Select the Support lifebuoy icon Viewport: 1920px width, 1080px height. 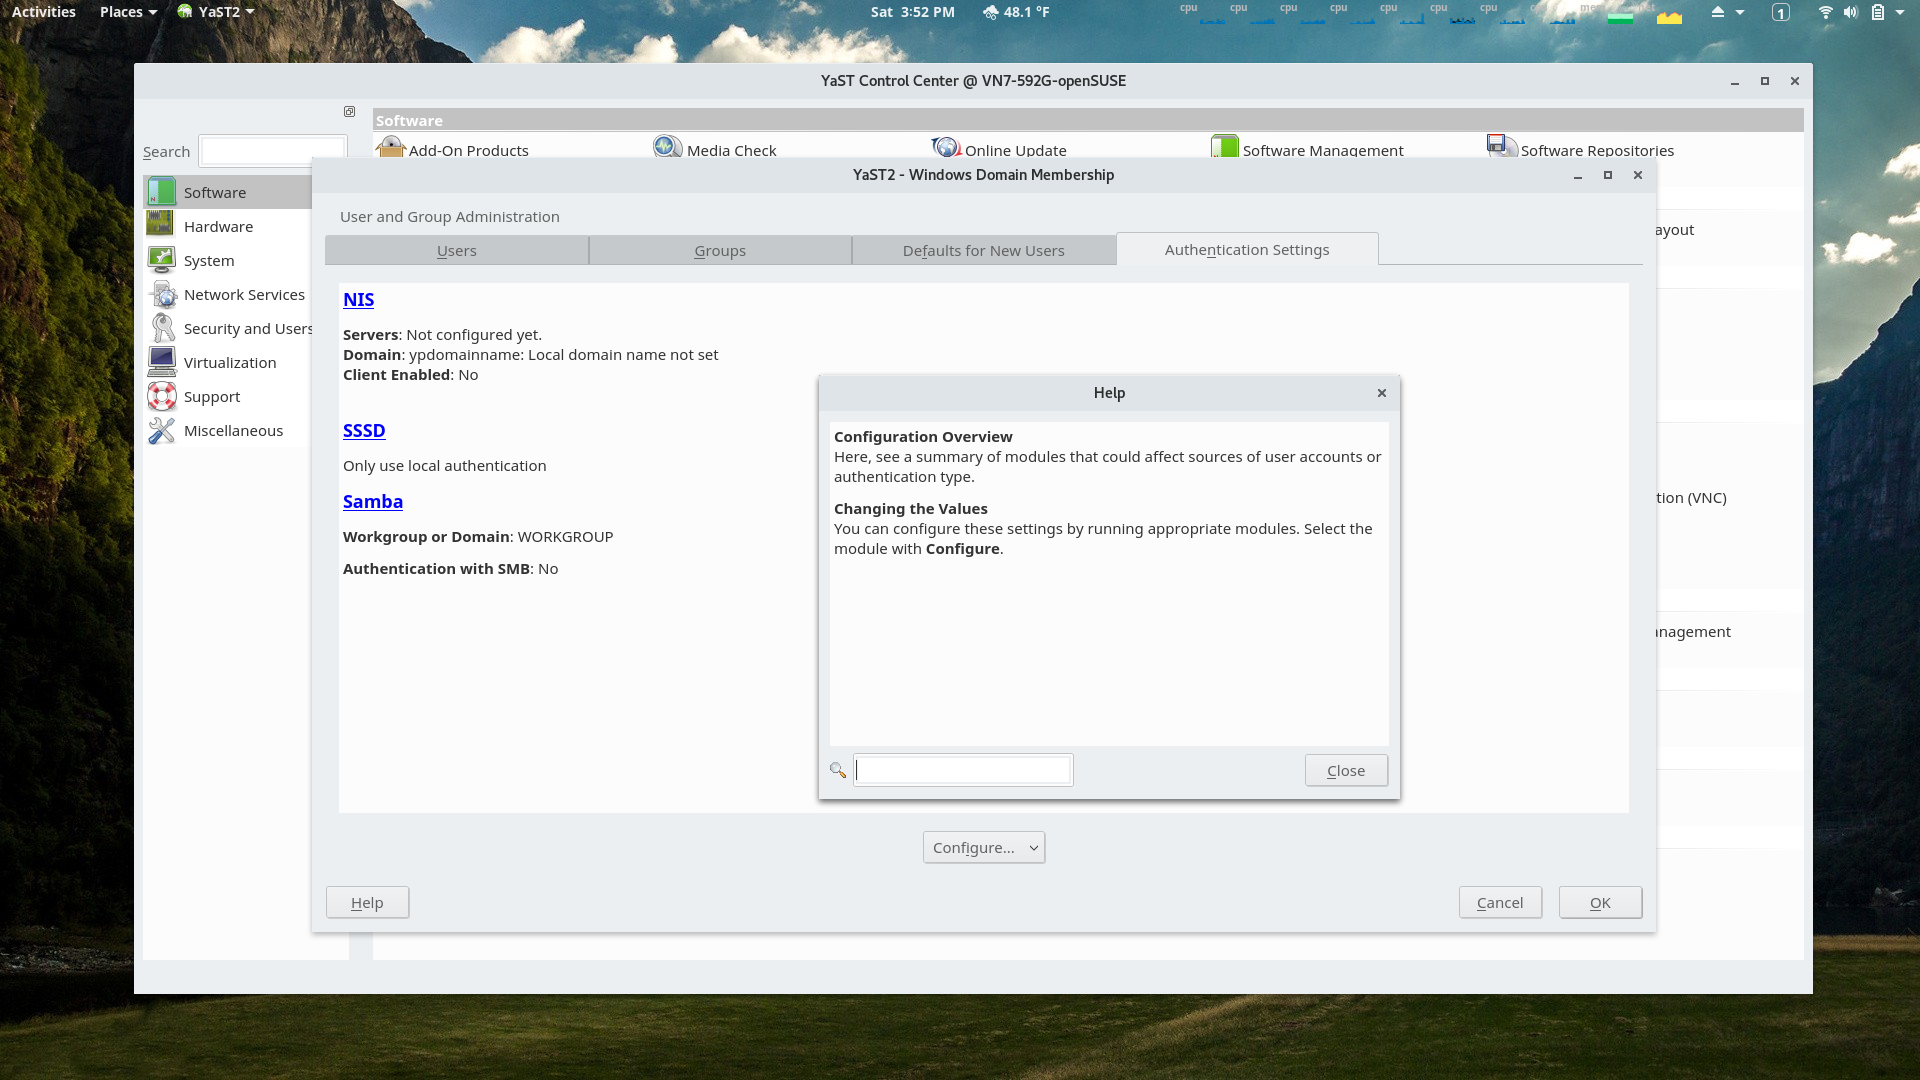pos(161,396)
